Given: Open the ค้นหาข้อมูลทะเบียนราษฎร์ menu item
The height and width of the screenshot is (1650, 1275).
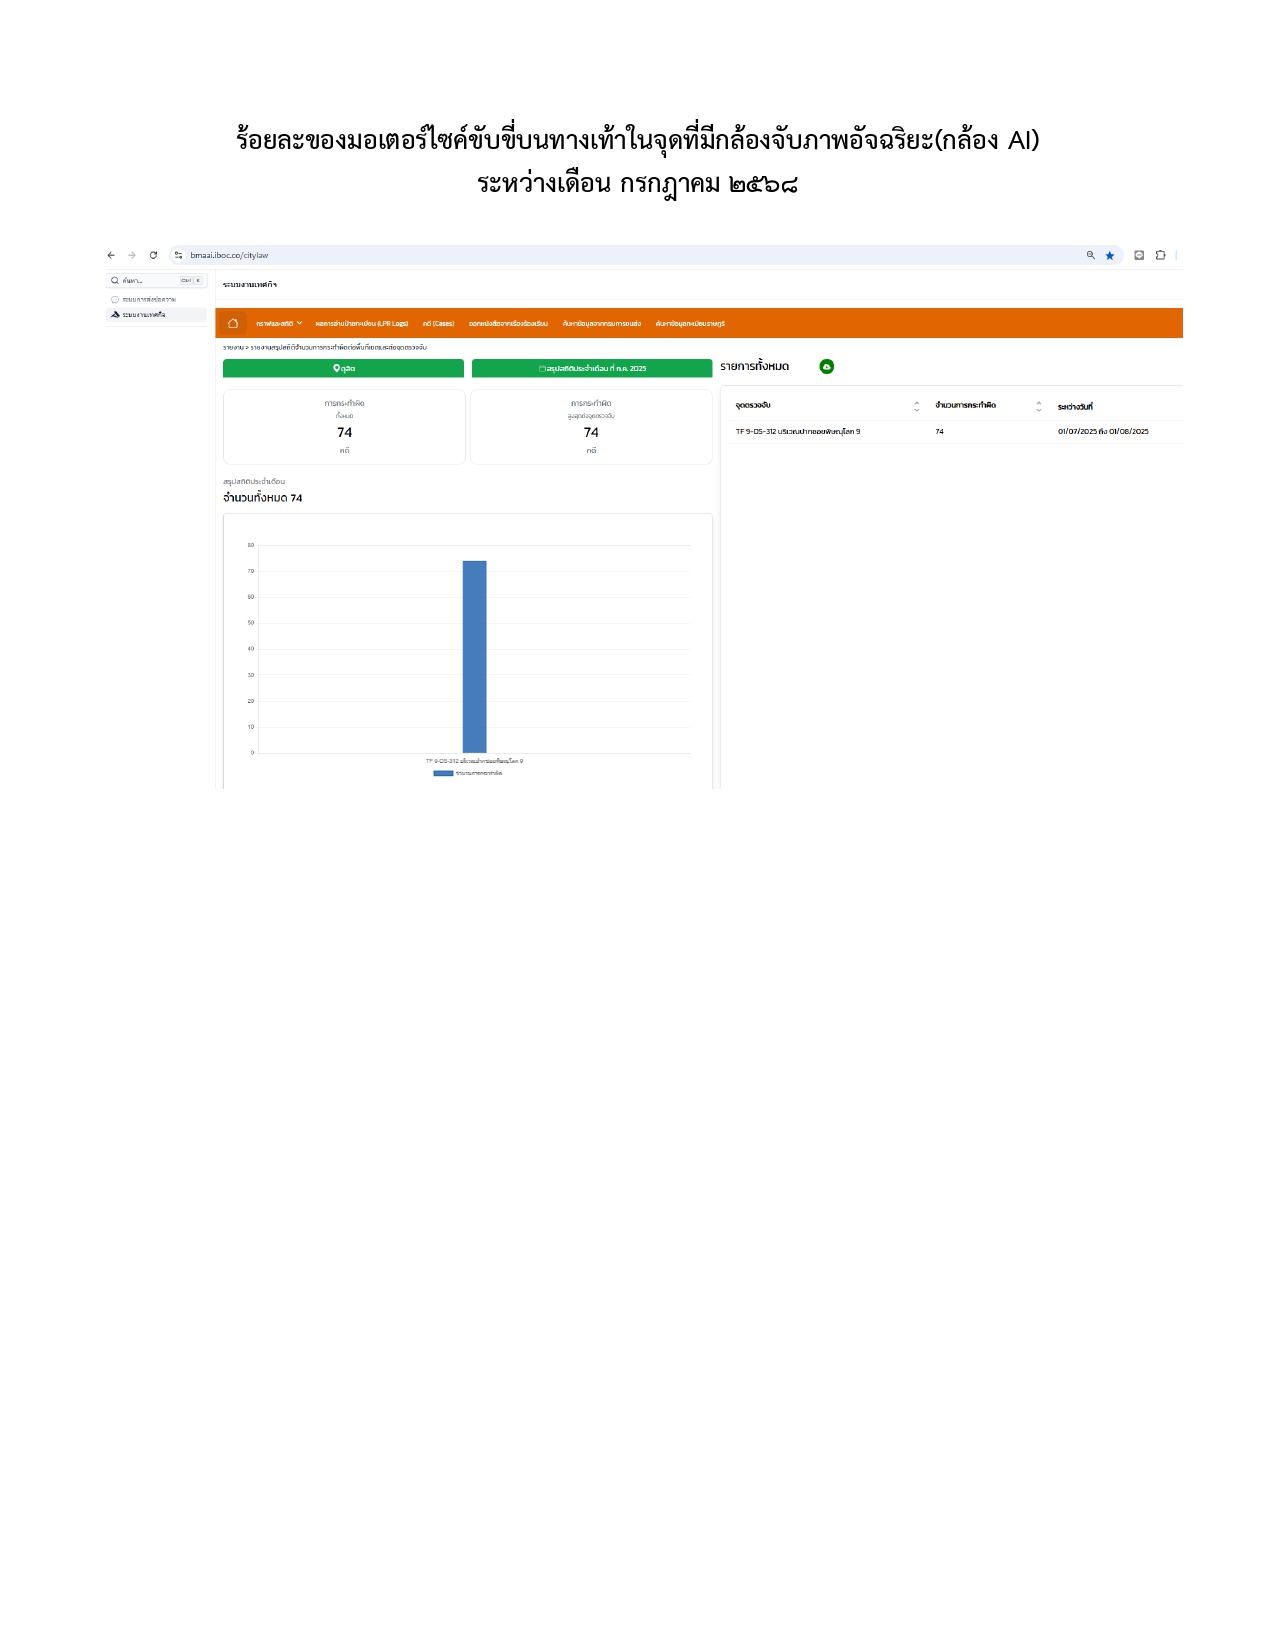Looking at the screenshot, I should (x=690, y=324).
